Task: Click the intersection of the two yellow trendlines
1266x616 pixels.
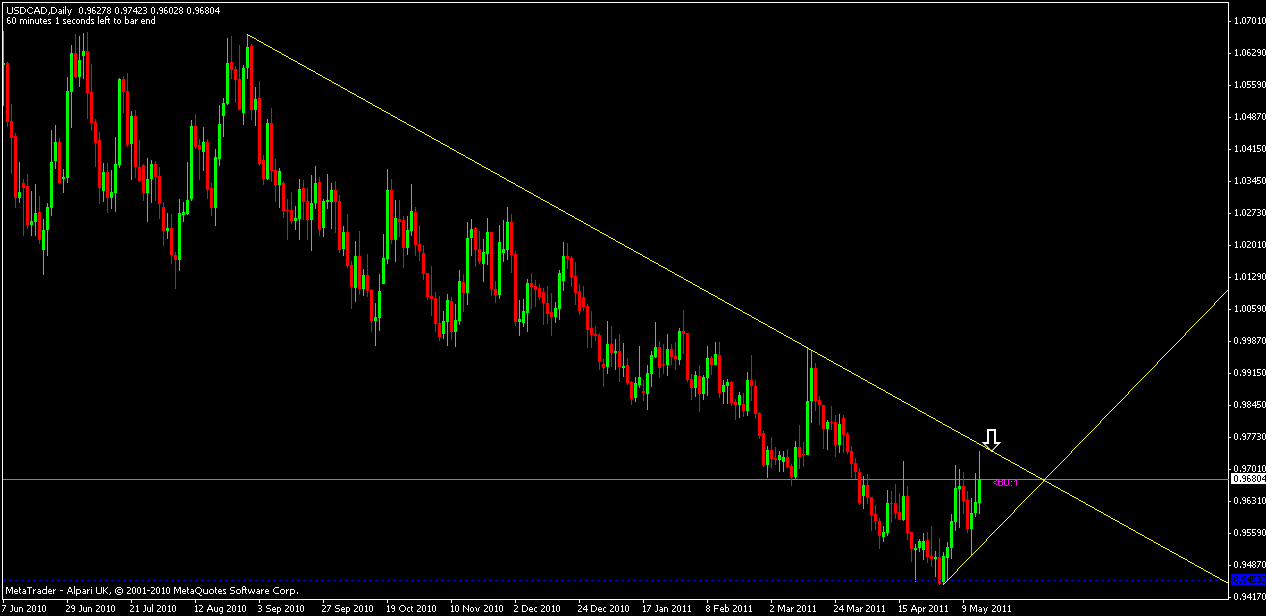Action: (1045, 481)
